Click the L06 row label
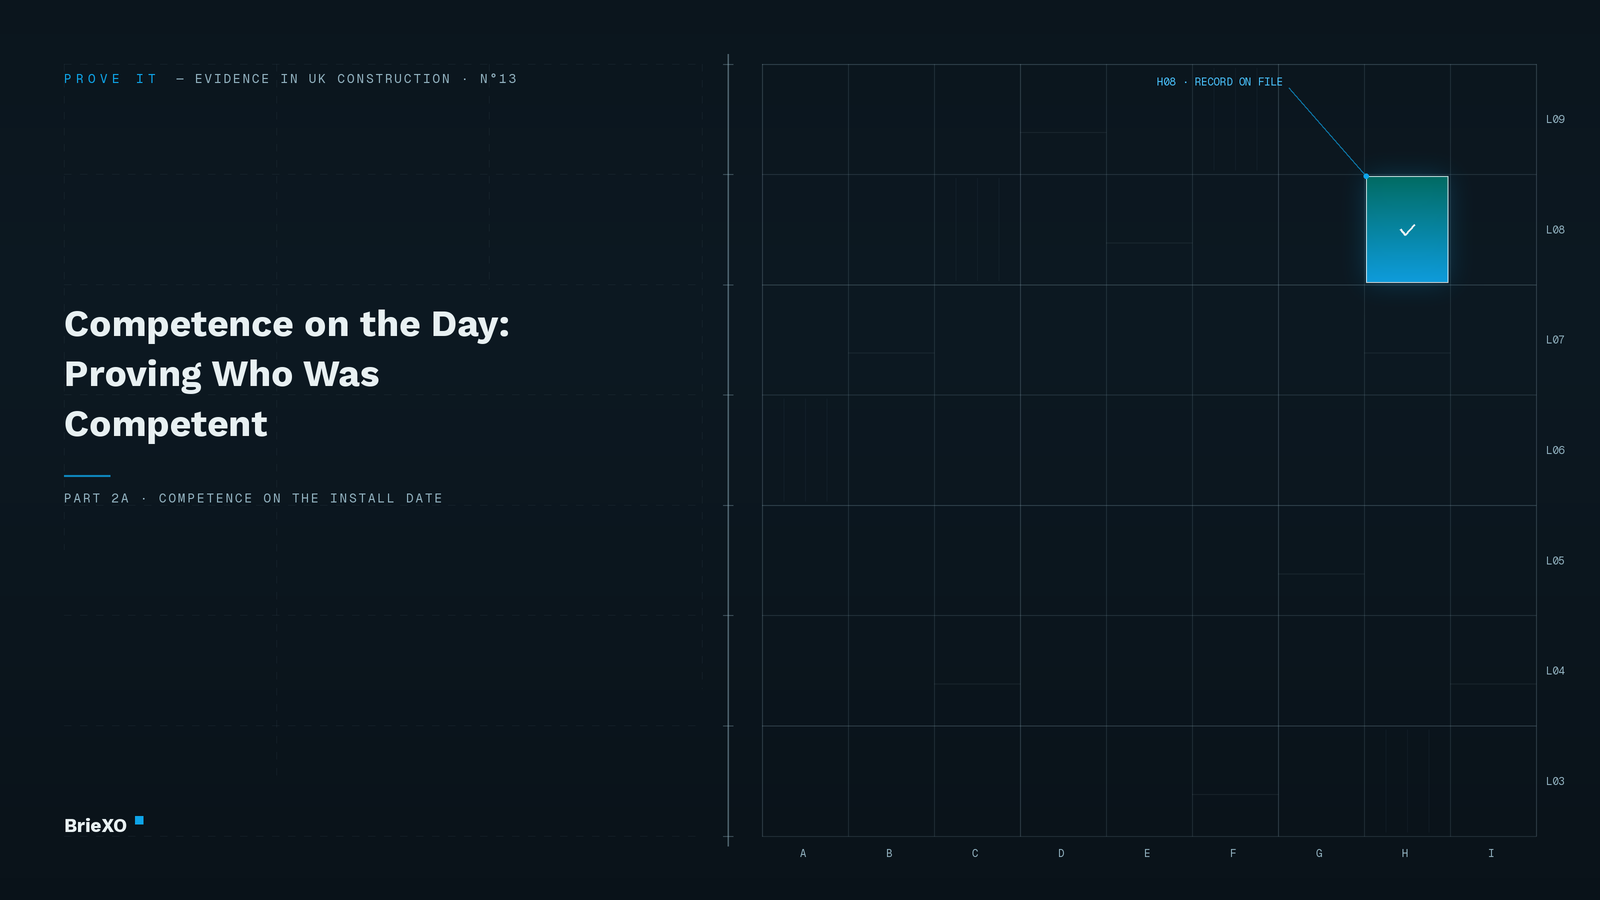Viewport: 1600px width, 900px height. 1555,451
